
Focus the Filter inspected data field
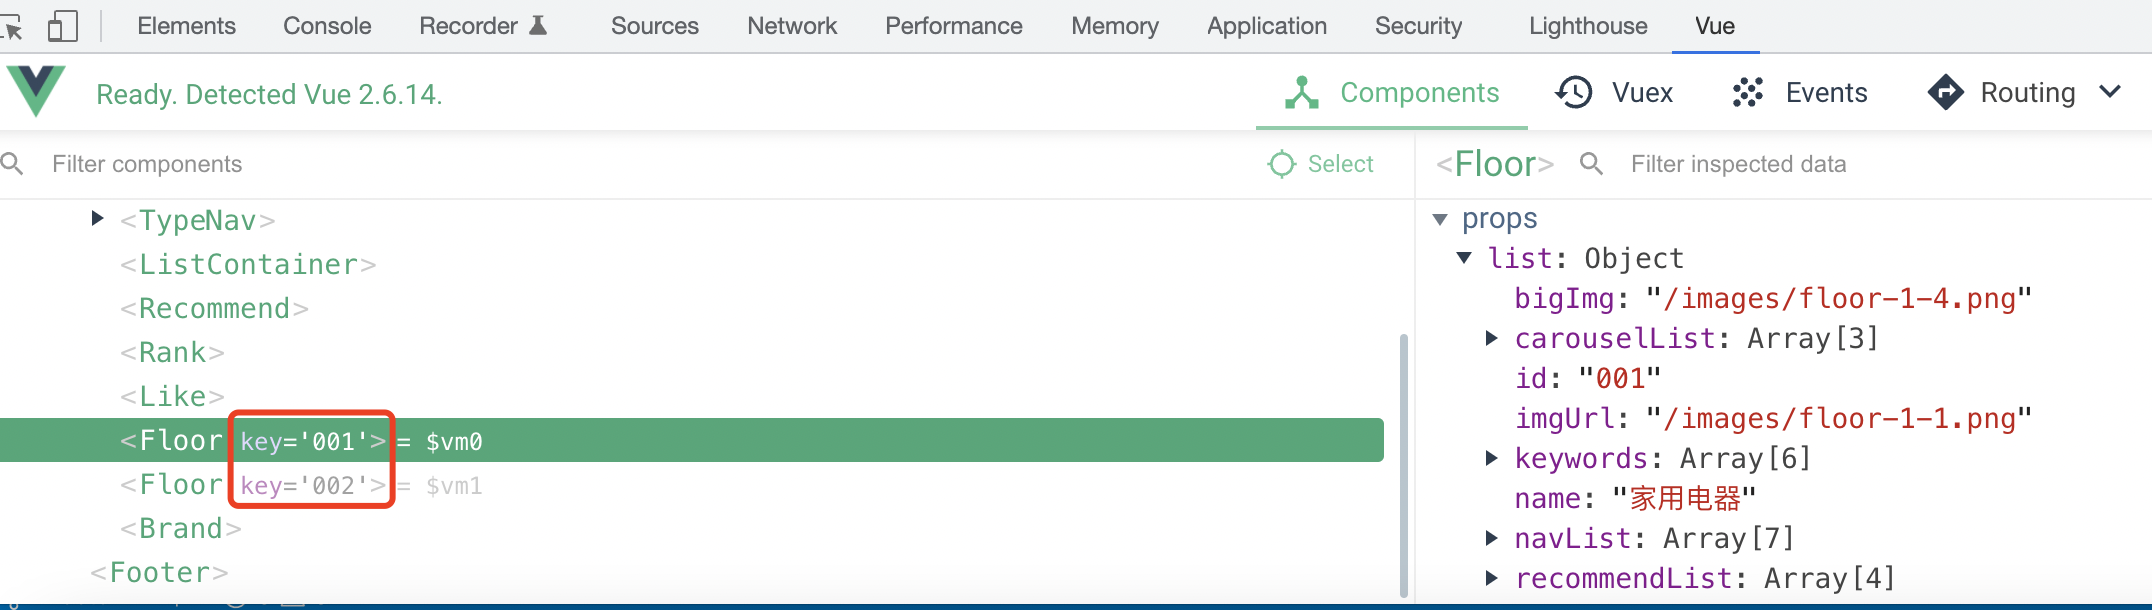(1738, 164)
